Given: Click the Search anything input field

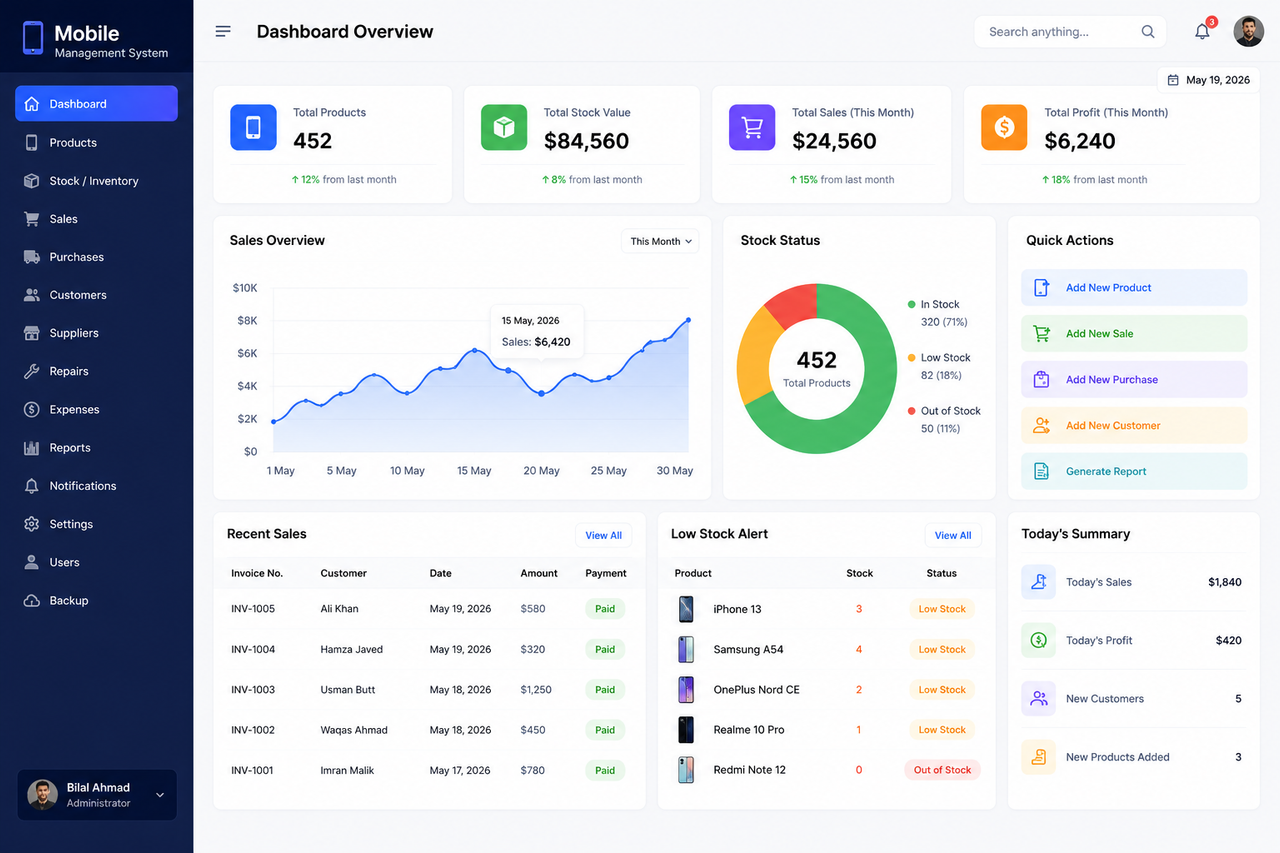Looking at the screenshot, I should click(1070, 32).
